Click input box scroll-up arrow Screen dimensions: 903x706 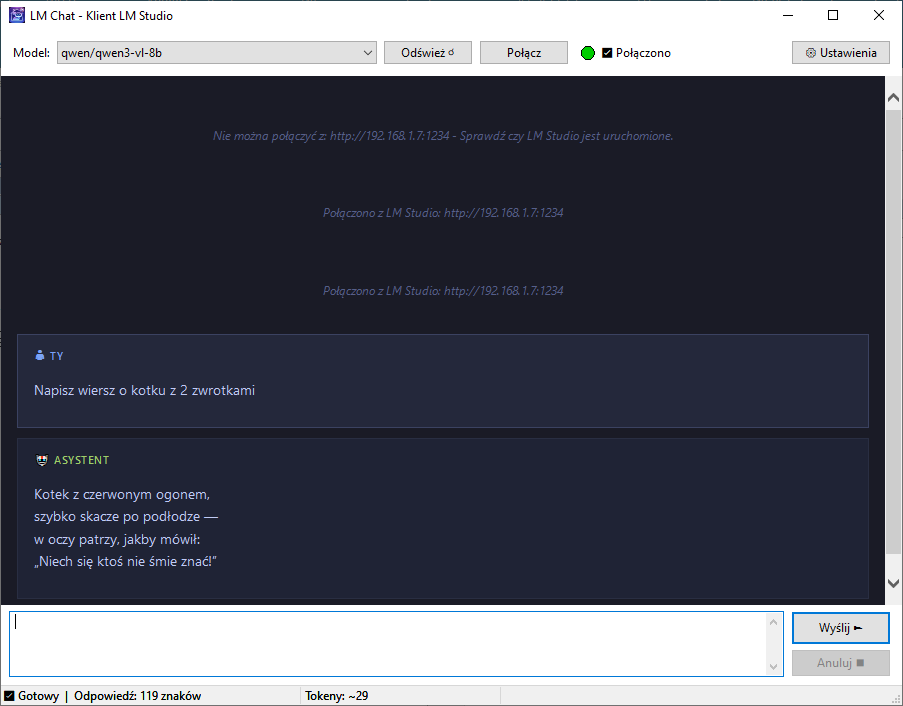pos(773,622)
